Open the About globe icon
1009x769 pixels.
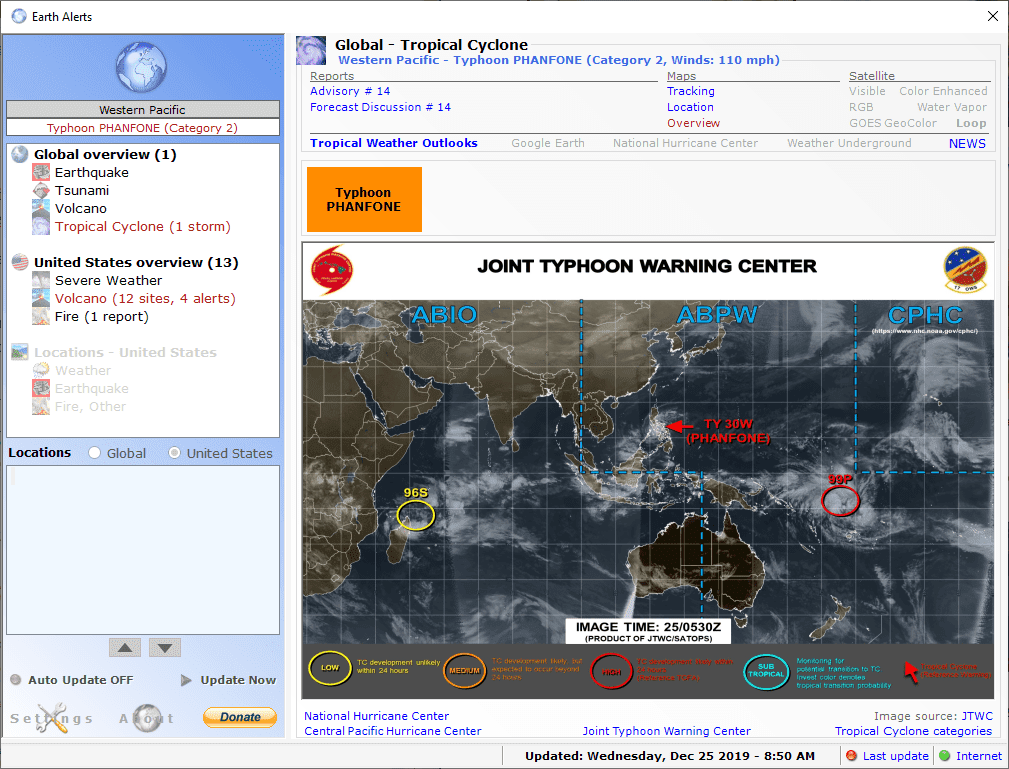coord(147,718)
